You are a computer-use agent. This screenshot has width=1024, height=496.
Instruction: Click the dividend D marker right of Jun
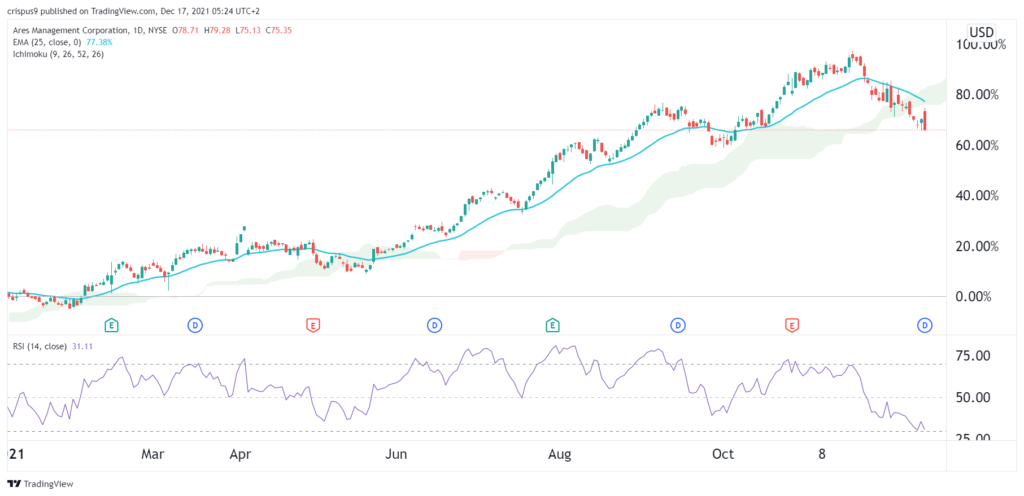click(x=434, y=324)
